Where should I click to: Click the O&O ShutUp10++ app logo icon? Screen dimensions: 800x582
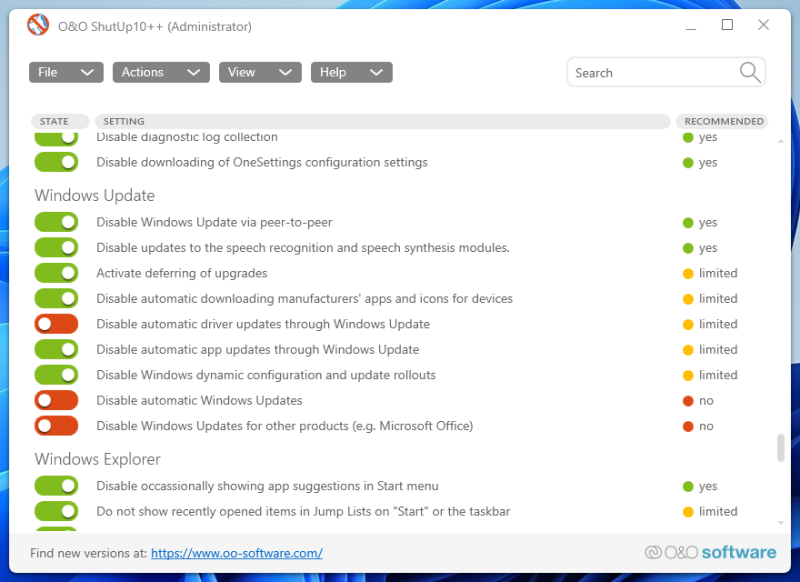click(38, 25)
